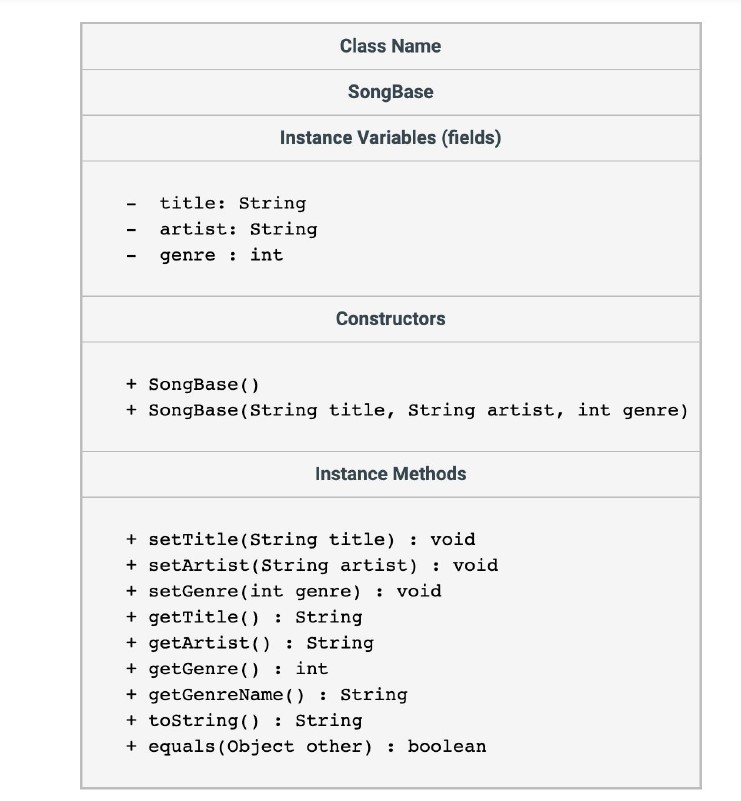Select the no-argument SongBase() constructor line
The image size is (741, 801).
tap(204, 384)
